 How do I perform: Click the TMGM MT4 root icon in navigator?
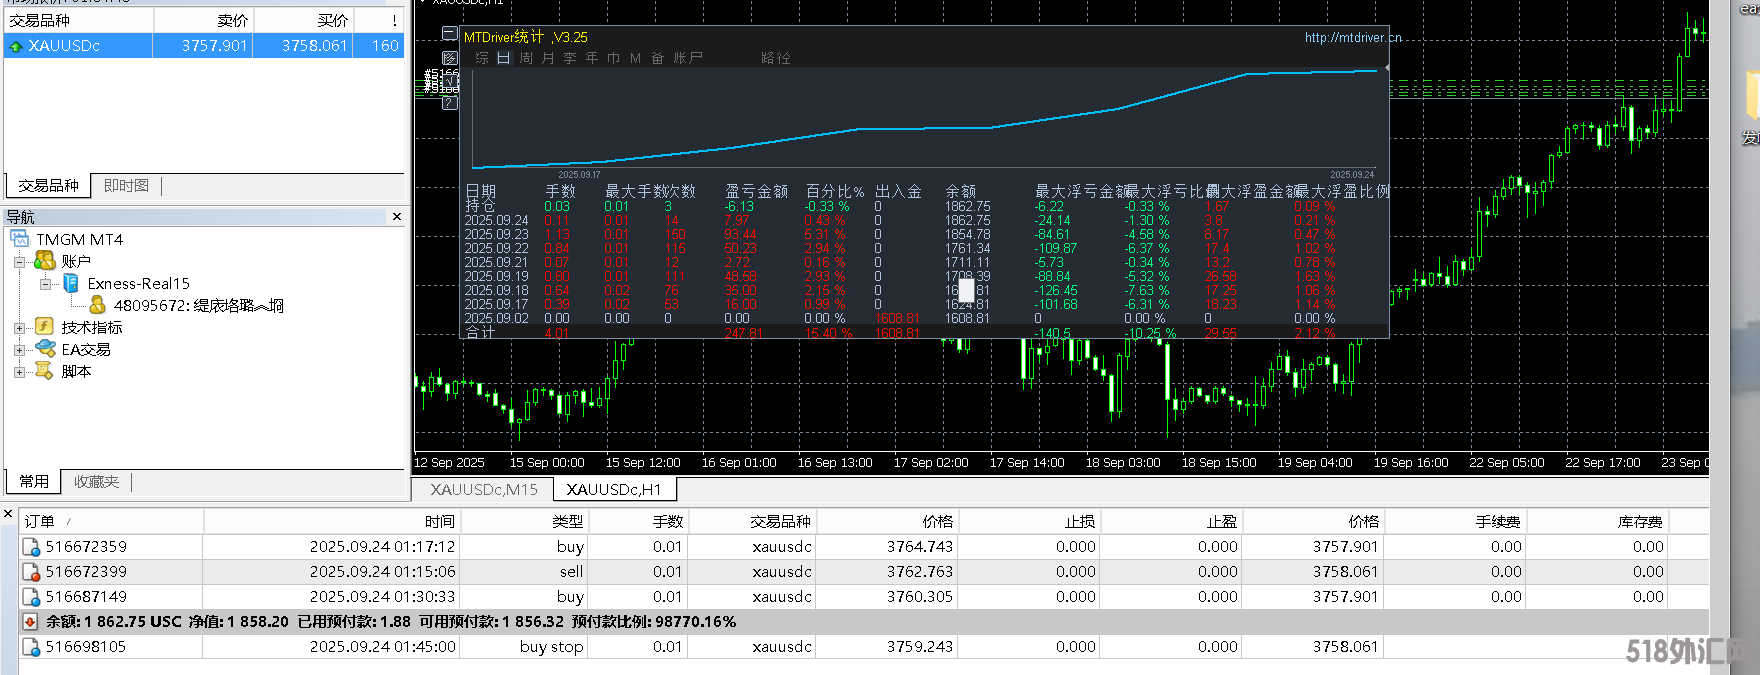point(20,239)
